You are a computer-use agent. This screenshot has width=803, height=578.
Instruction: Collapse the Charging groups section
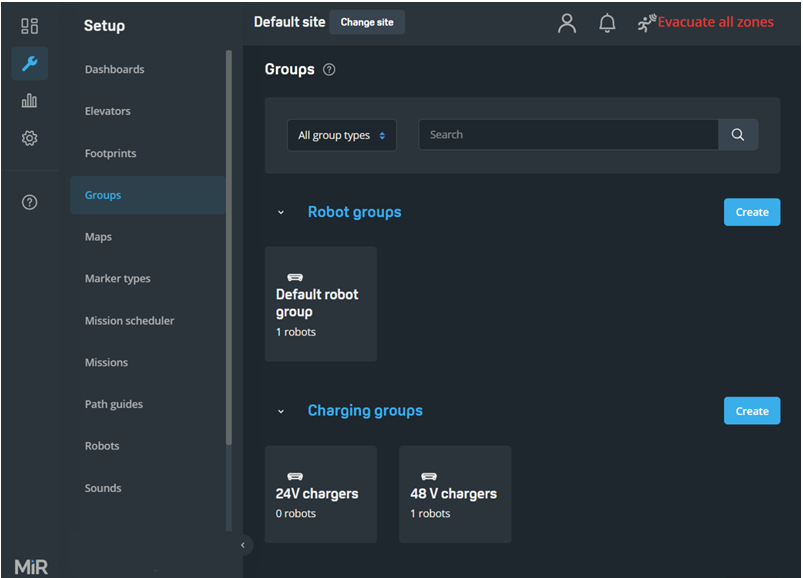(x=281, y=411)
